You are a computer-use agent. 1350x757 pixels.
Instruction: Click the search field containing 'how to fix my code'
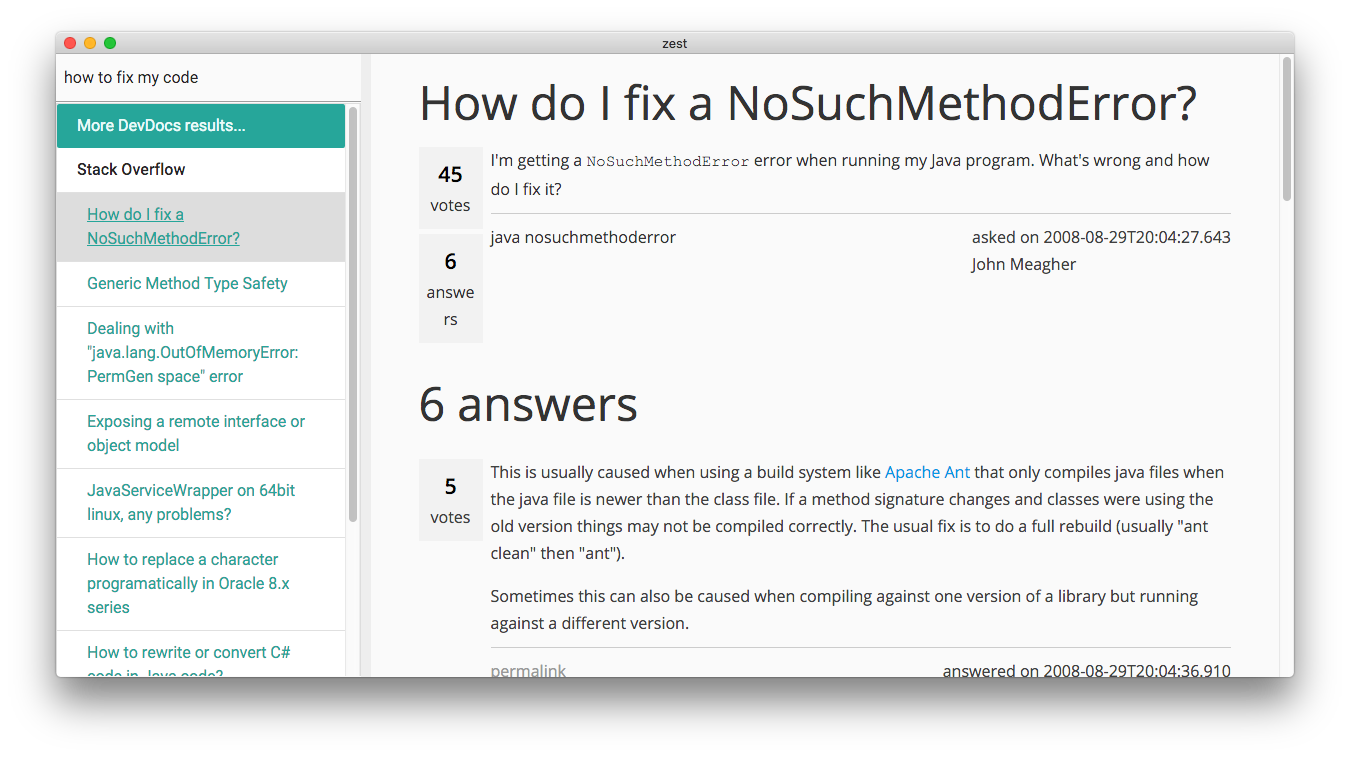pos(208,77)
